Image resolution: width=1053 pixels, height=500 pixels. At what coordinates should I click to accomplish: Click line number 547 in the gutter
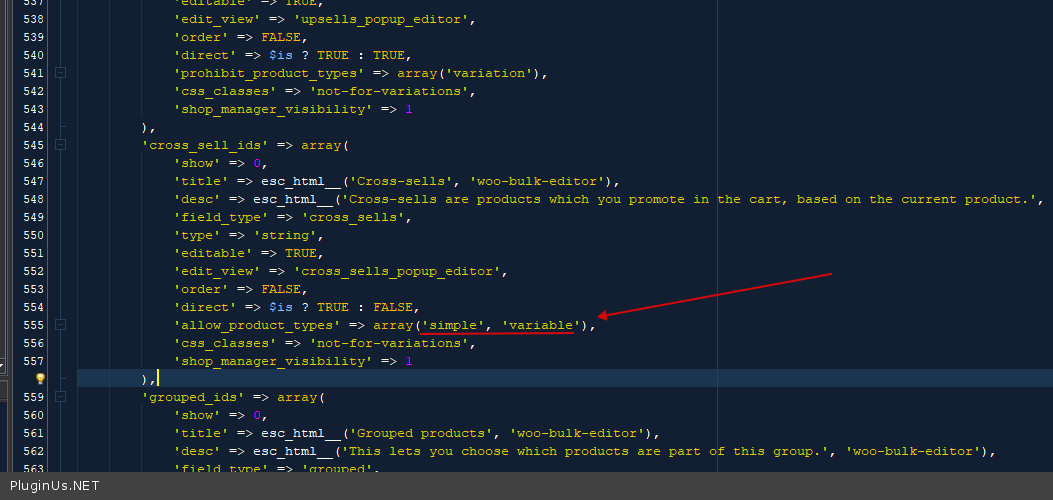[32, 181]
